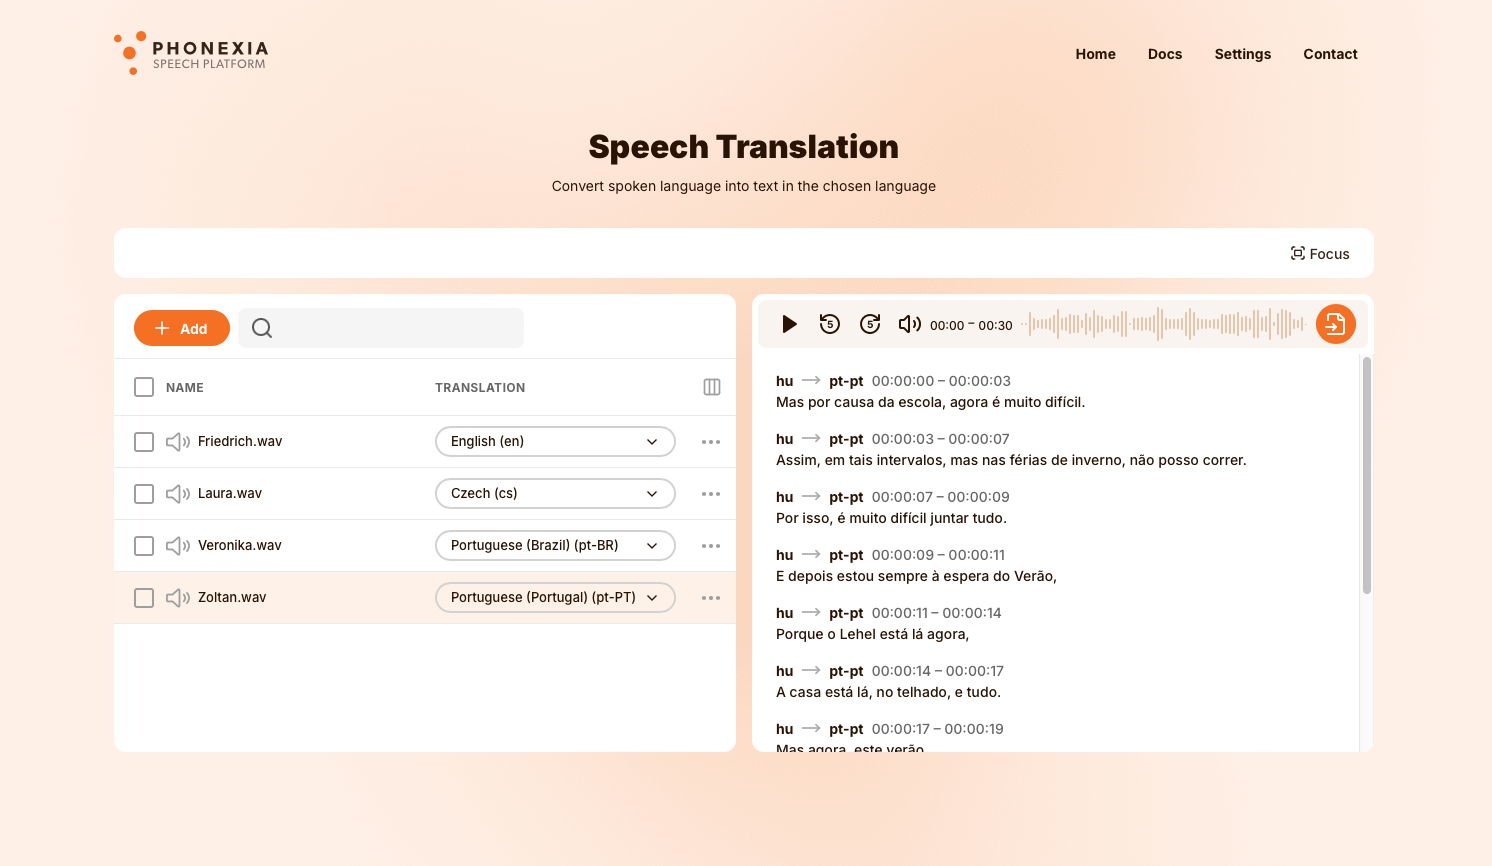This screenshot has height=866, width=1492.
Task: Toggle the select-all checkbox in the header
Action: (x=143, y=386)
